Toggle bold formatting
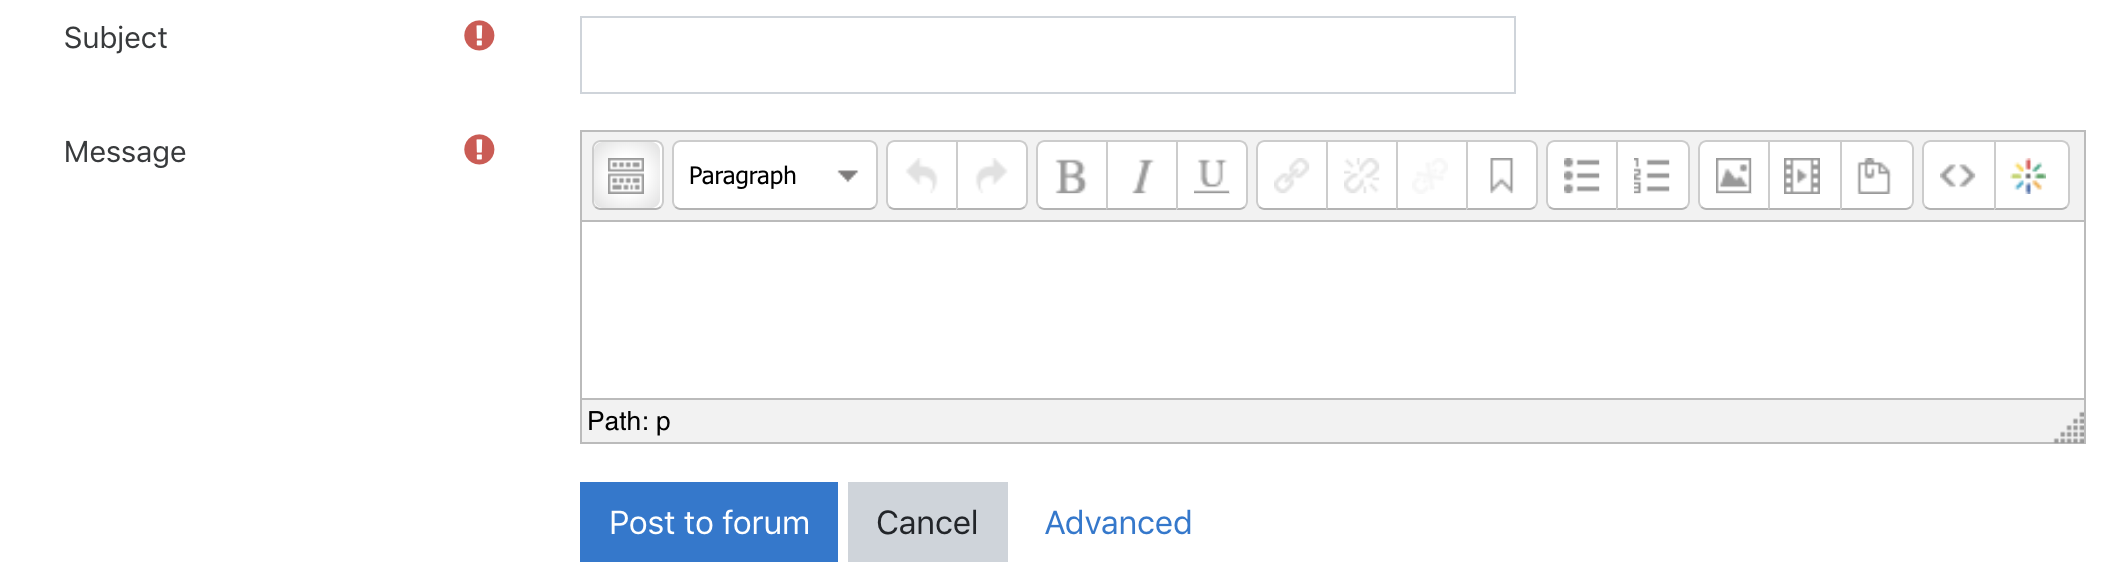 tap(1072, 175)
